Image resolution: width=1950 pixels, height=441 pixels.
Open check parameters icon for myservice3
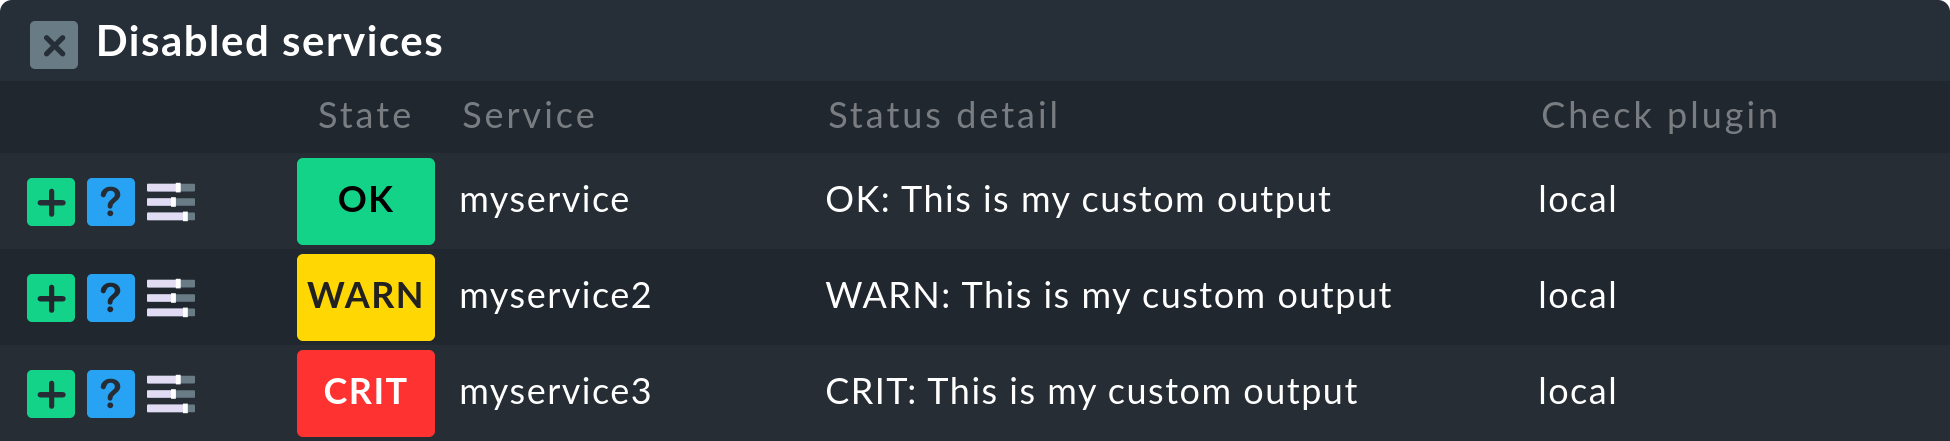[x=171, y=394]
